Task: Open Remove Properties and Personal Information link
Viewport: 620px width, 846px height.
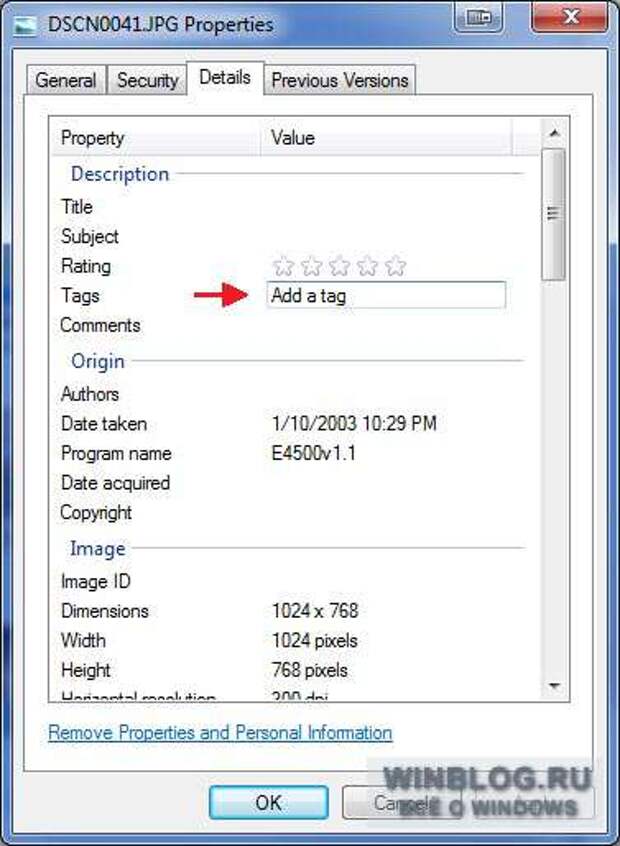Action: tap(220, 733)
